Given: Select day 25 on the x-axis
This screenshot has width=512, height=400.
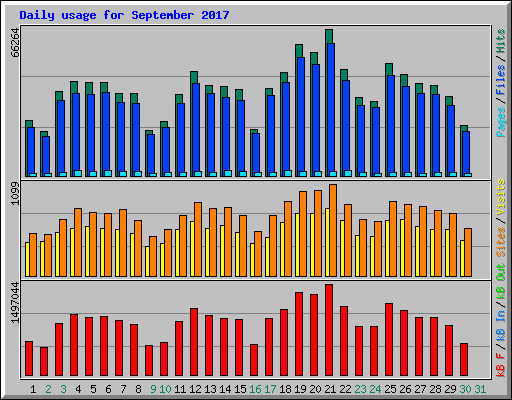Looking at the screenshot, I should tap(390, 389).
